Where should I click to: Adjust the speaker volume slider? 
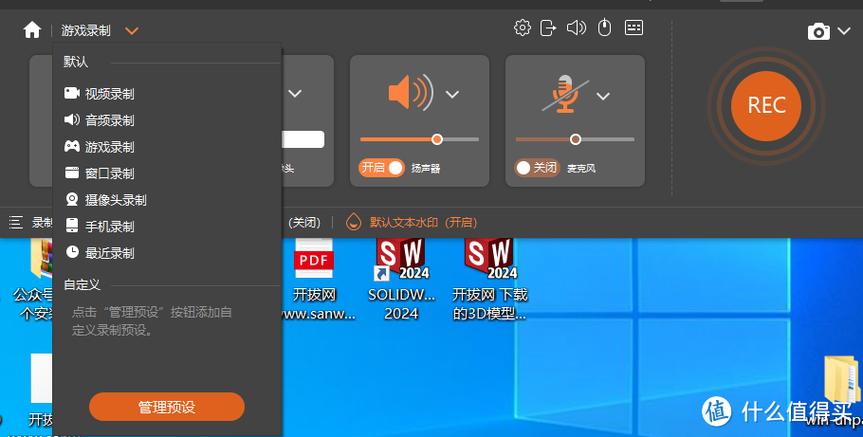[419, 139]
